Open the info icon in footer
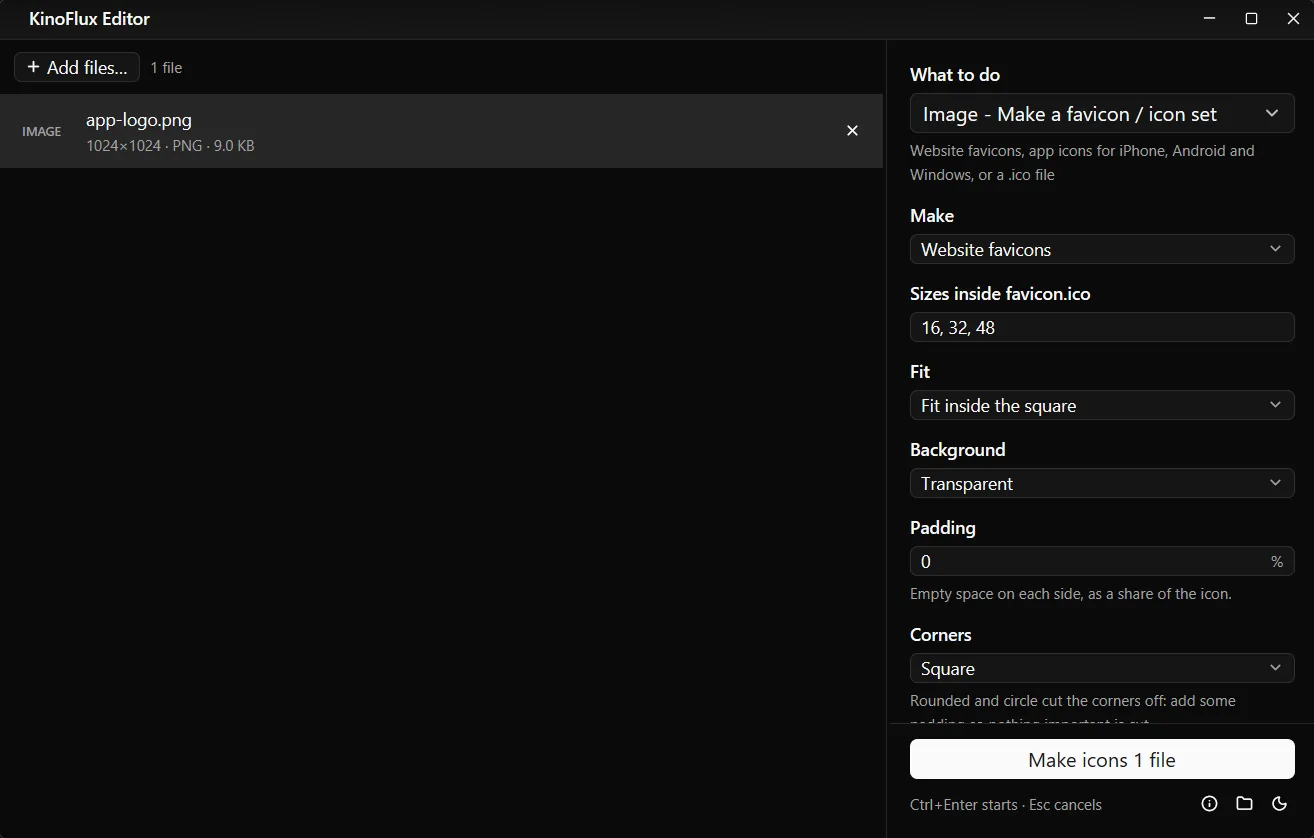Image resolution: width=1314 pixels, height=838 pixels. click(1209, 804)
